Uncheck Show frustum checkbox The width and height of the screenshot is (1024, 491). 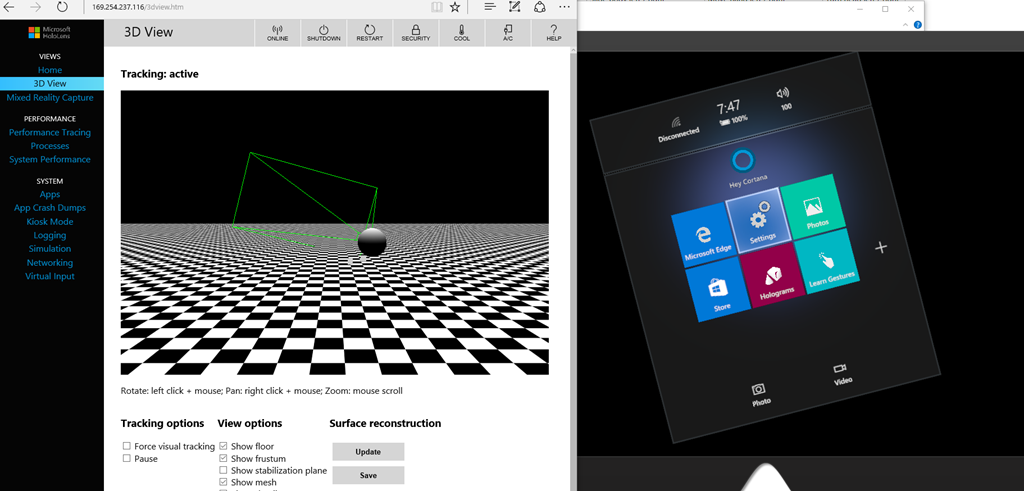pyautogui.click(x=223, y=458)
